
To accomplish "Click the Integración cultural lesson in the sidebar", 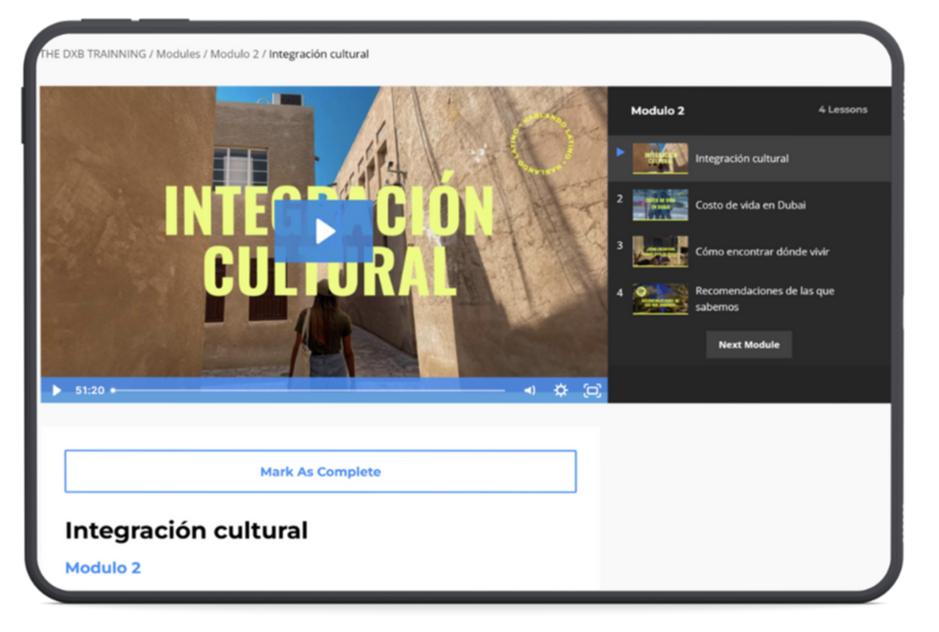I will 742,158.
